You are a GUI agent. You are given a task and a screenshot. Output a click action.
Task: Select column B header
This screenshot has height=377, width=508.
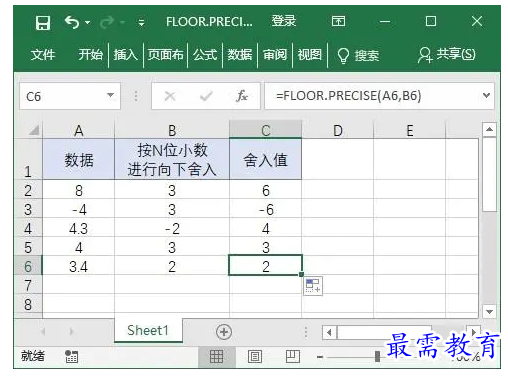click(x=172, y=131)
